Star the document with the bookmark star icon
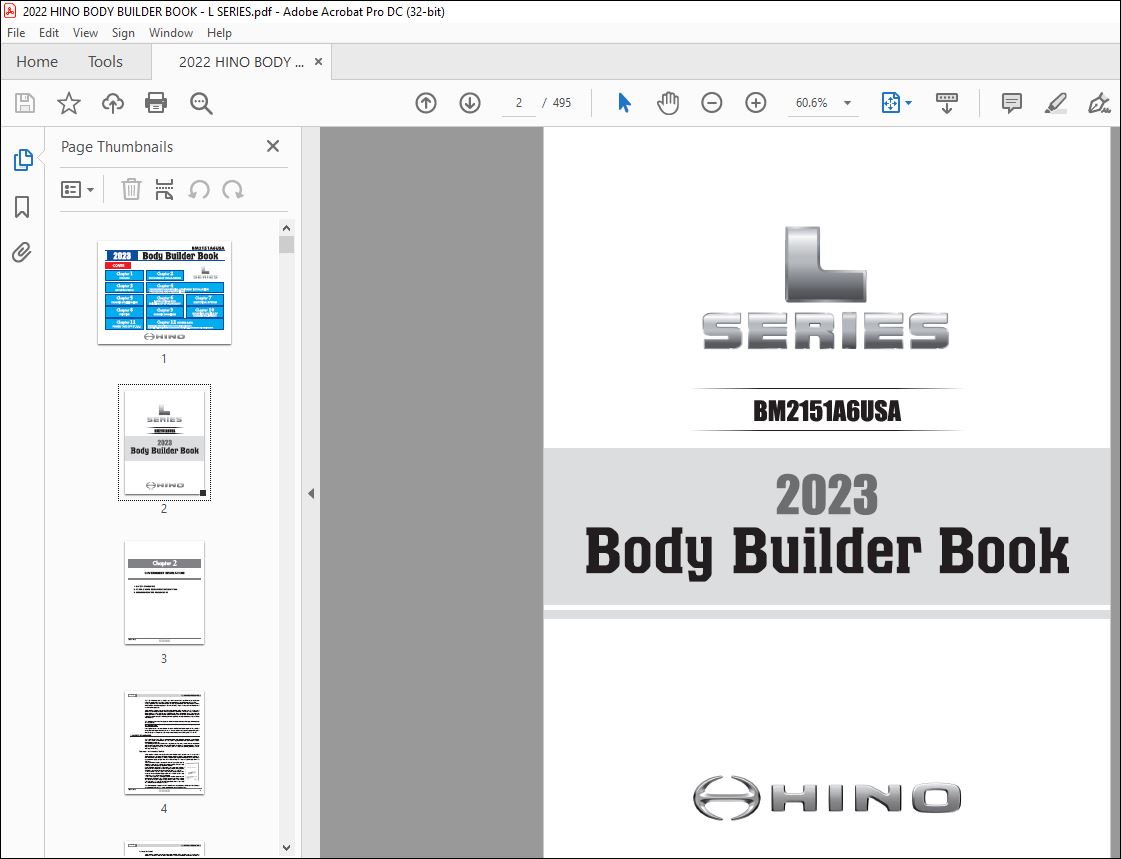1121x859 pixels. pyautogui.click(x=69, y=104)
